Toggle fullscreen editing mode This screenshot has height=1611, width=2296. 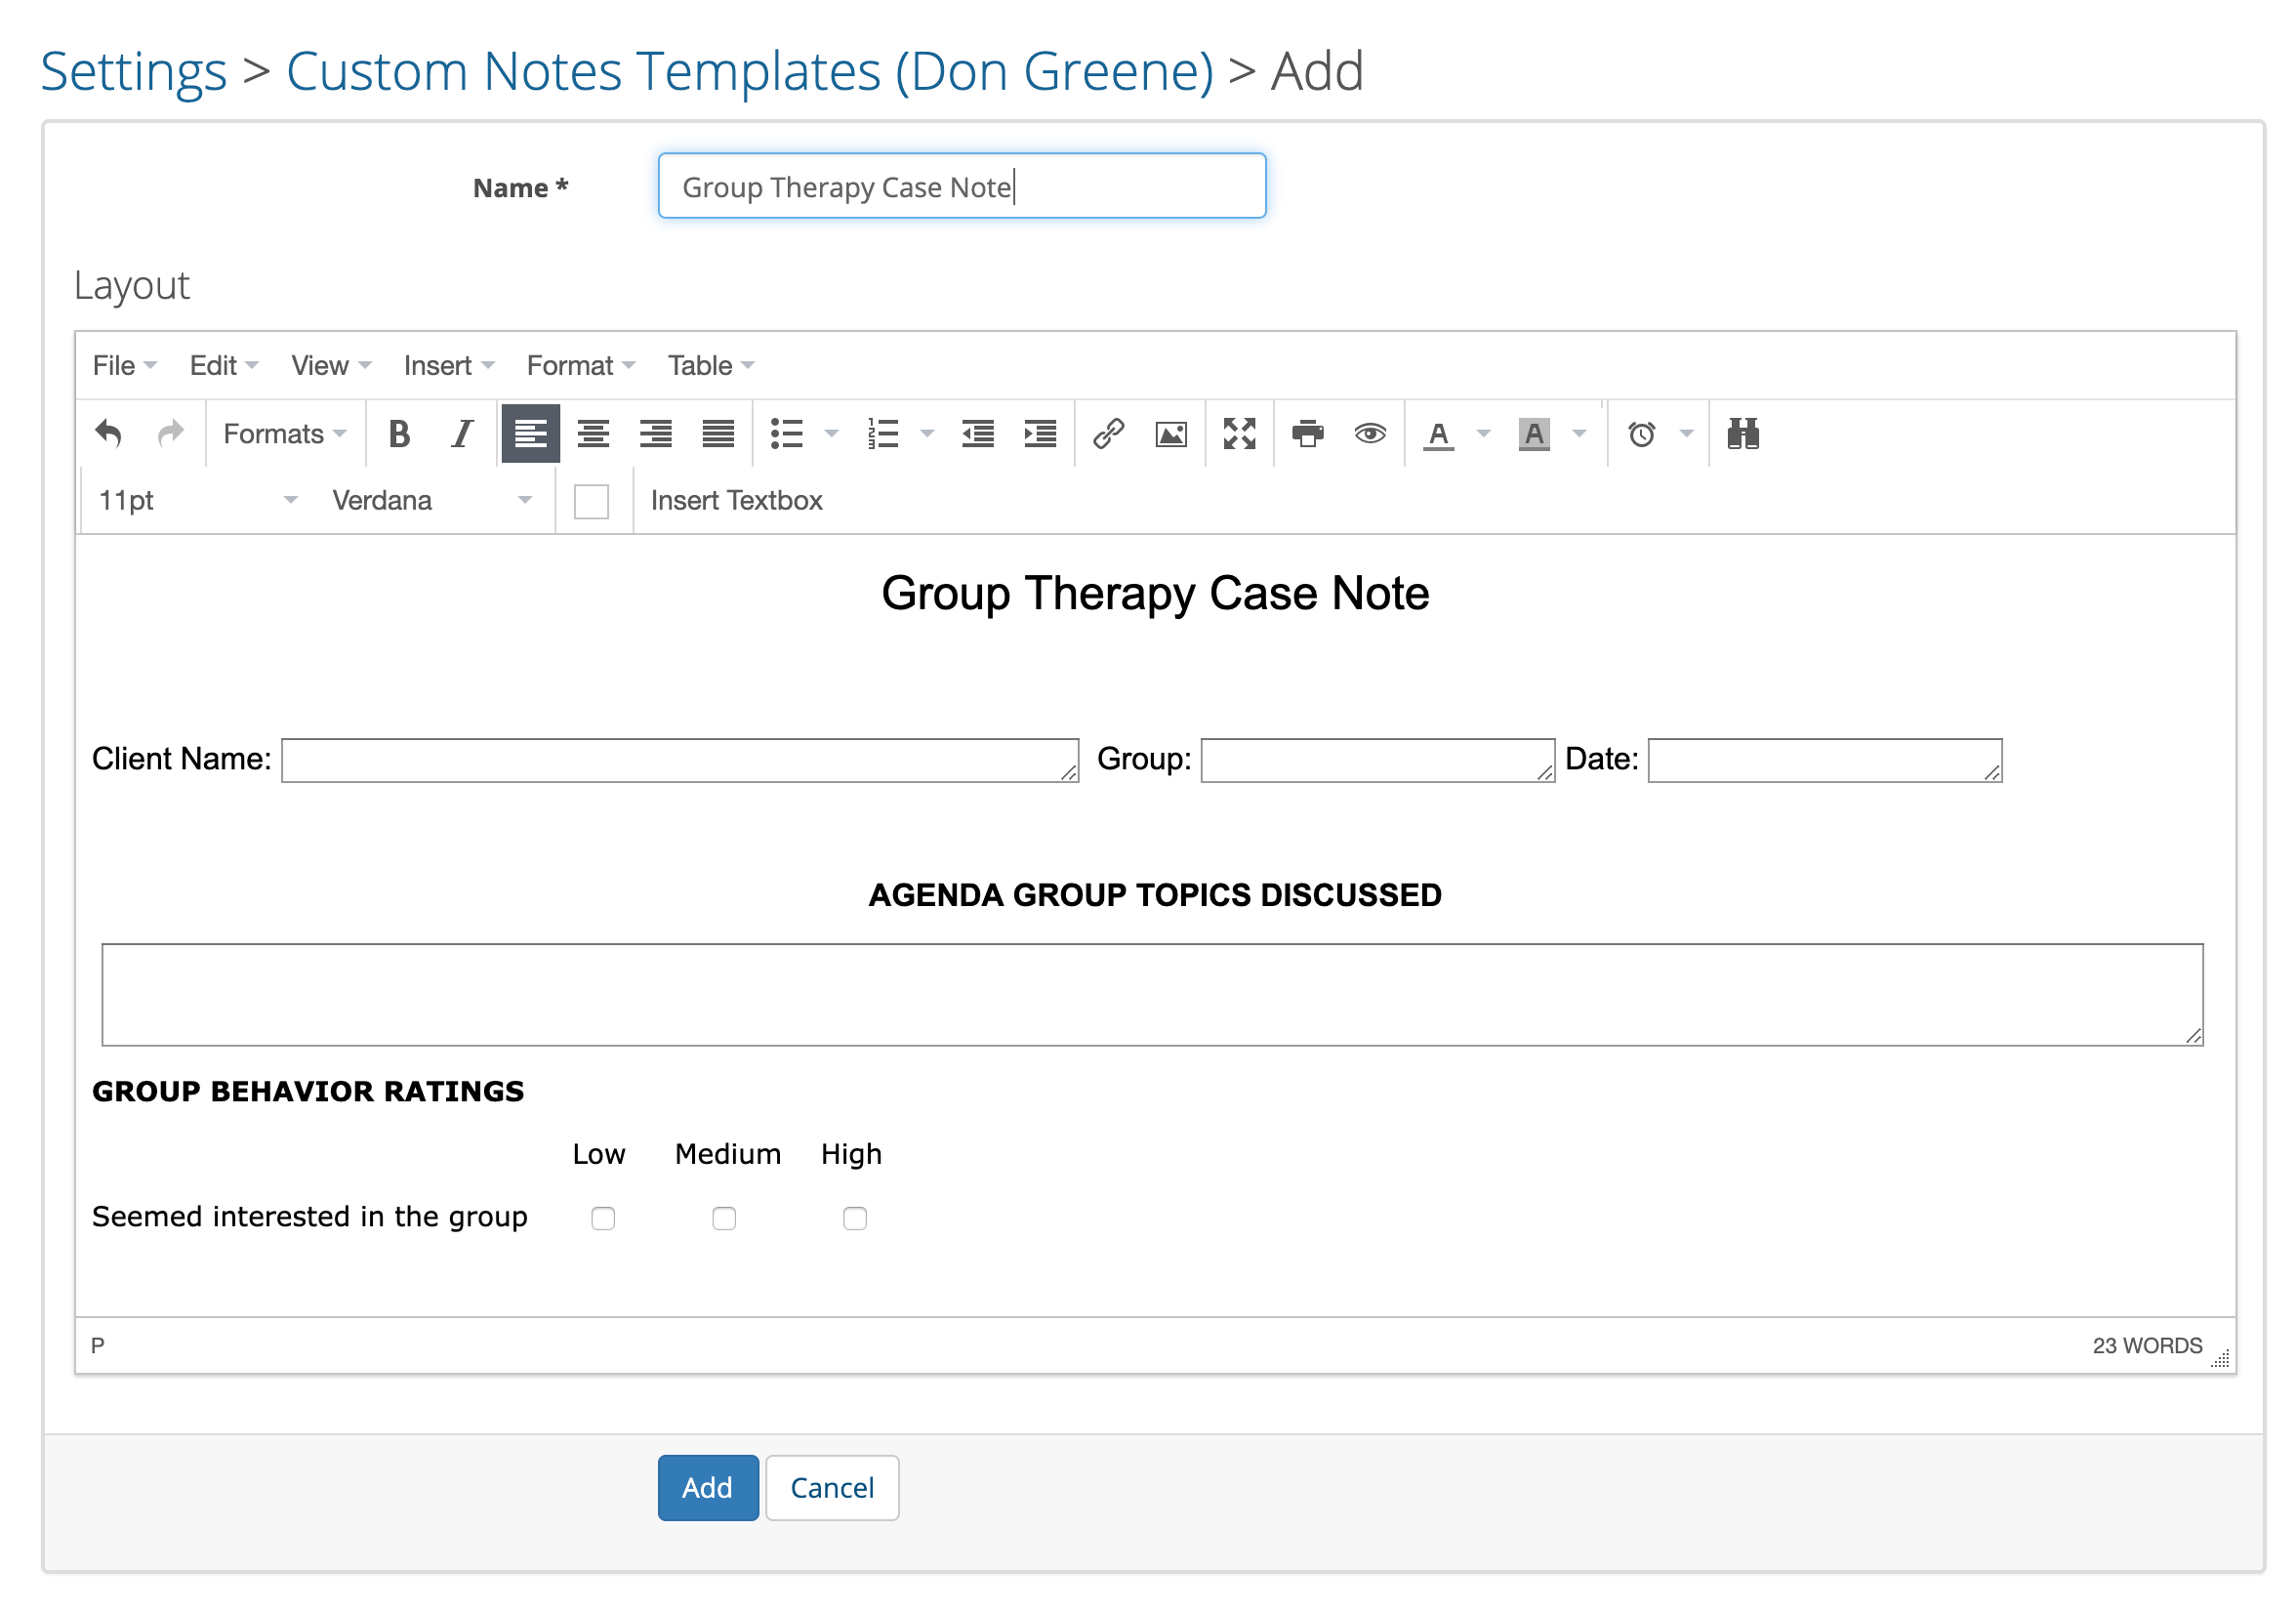pyautogui.click(x=1239, y=434)
